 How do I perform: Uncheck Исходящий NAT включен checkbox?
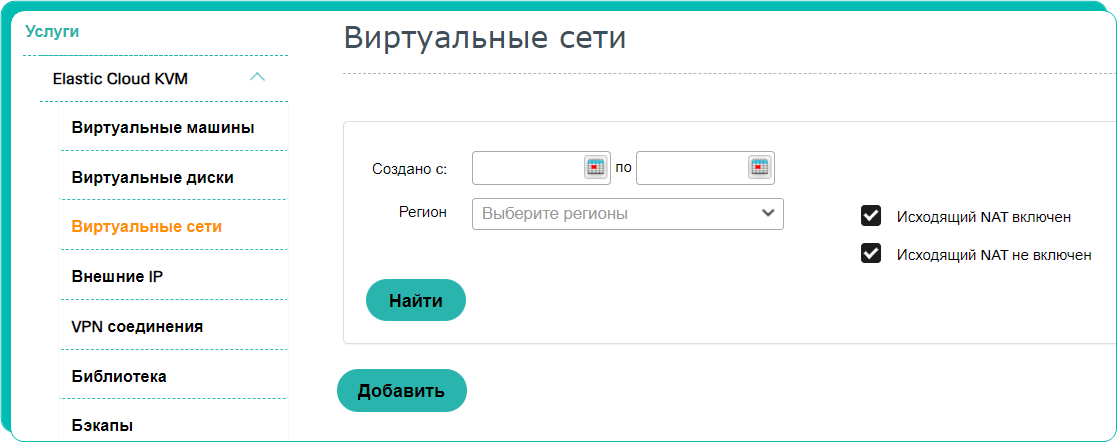[871, 216]
